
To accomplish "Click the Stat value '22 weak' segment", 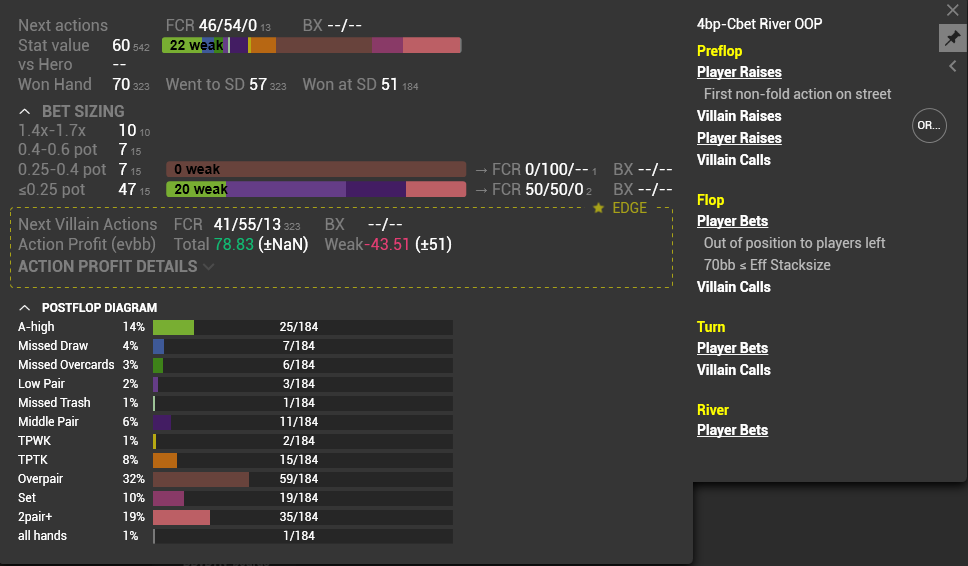I will tap(182, 45).
